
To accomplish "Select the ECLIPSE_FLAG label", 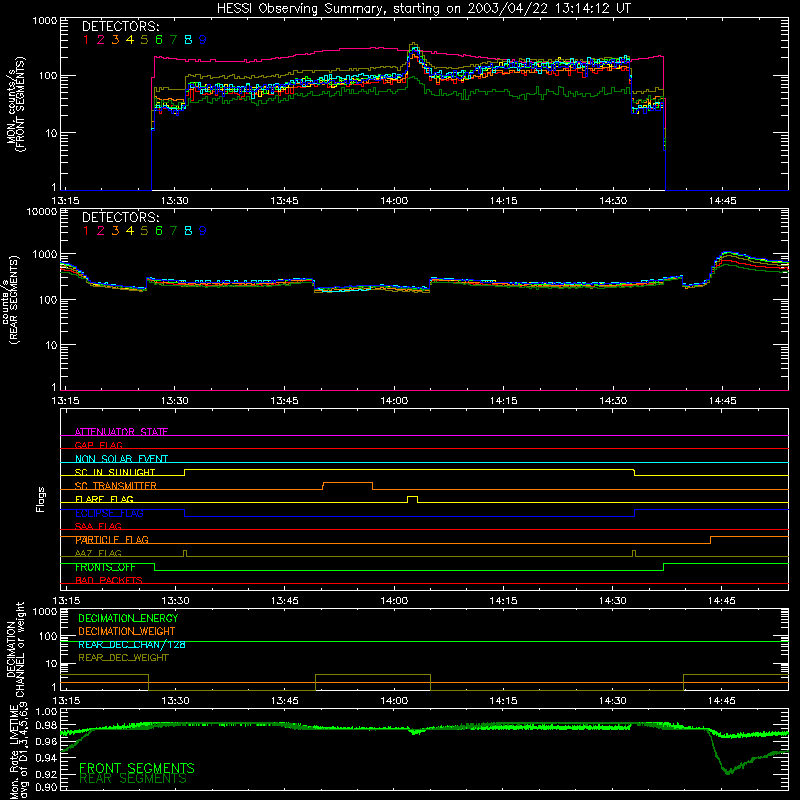I will point(109,513).
